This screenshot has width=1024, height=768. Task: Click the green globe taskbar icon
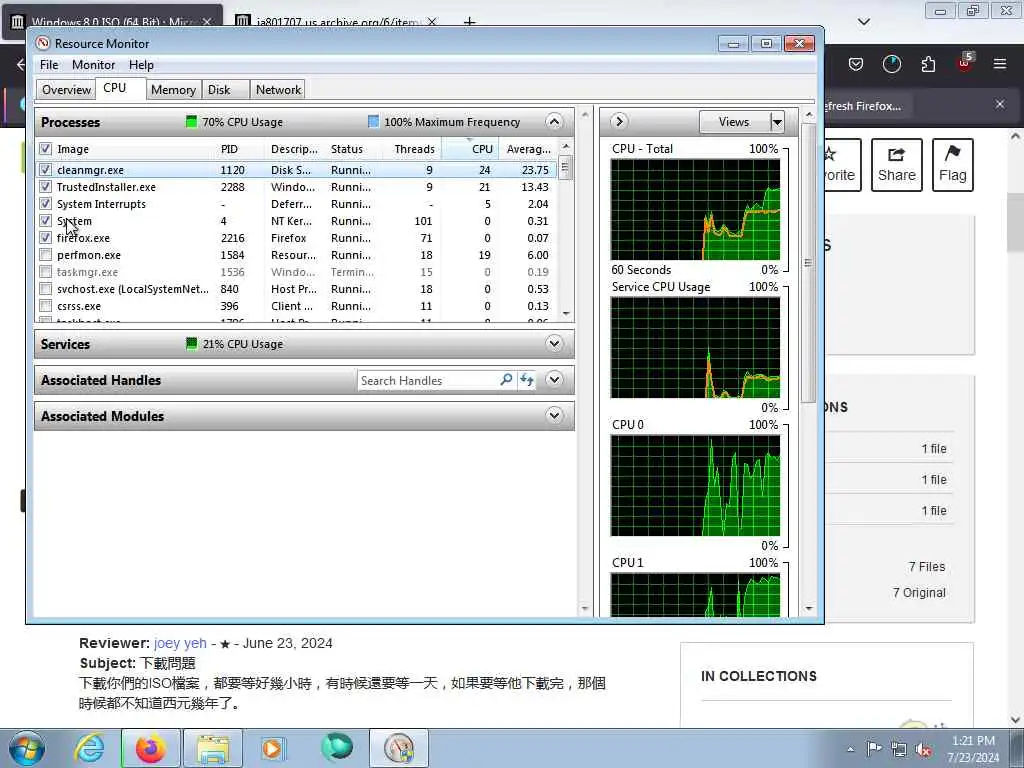(x=337, y=747)
